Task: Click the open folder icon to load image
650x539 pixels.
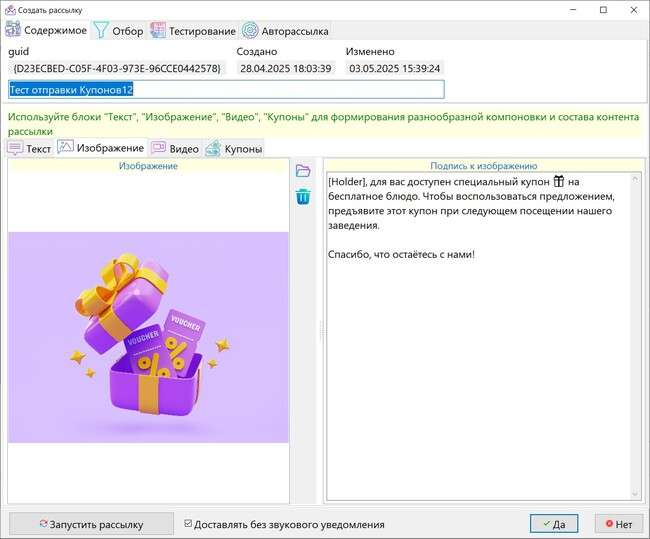Action: (x=303, y=171)
